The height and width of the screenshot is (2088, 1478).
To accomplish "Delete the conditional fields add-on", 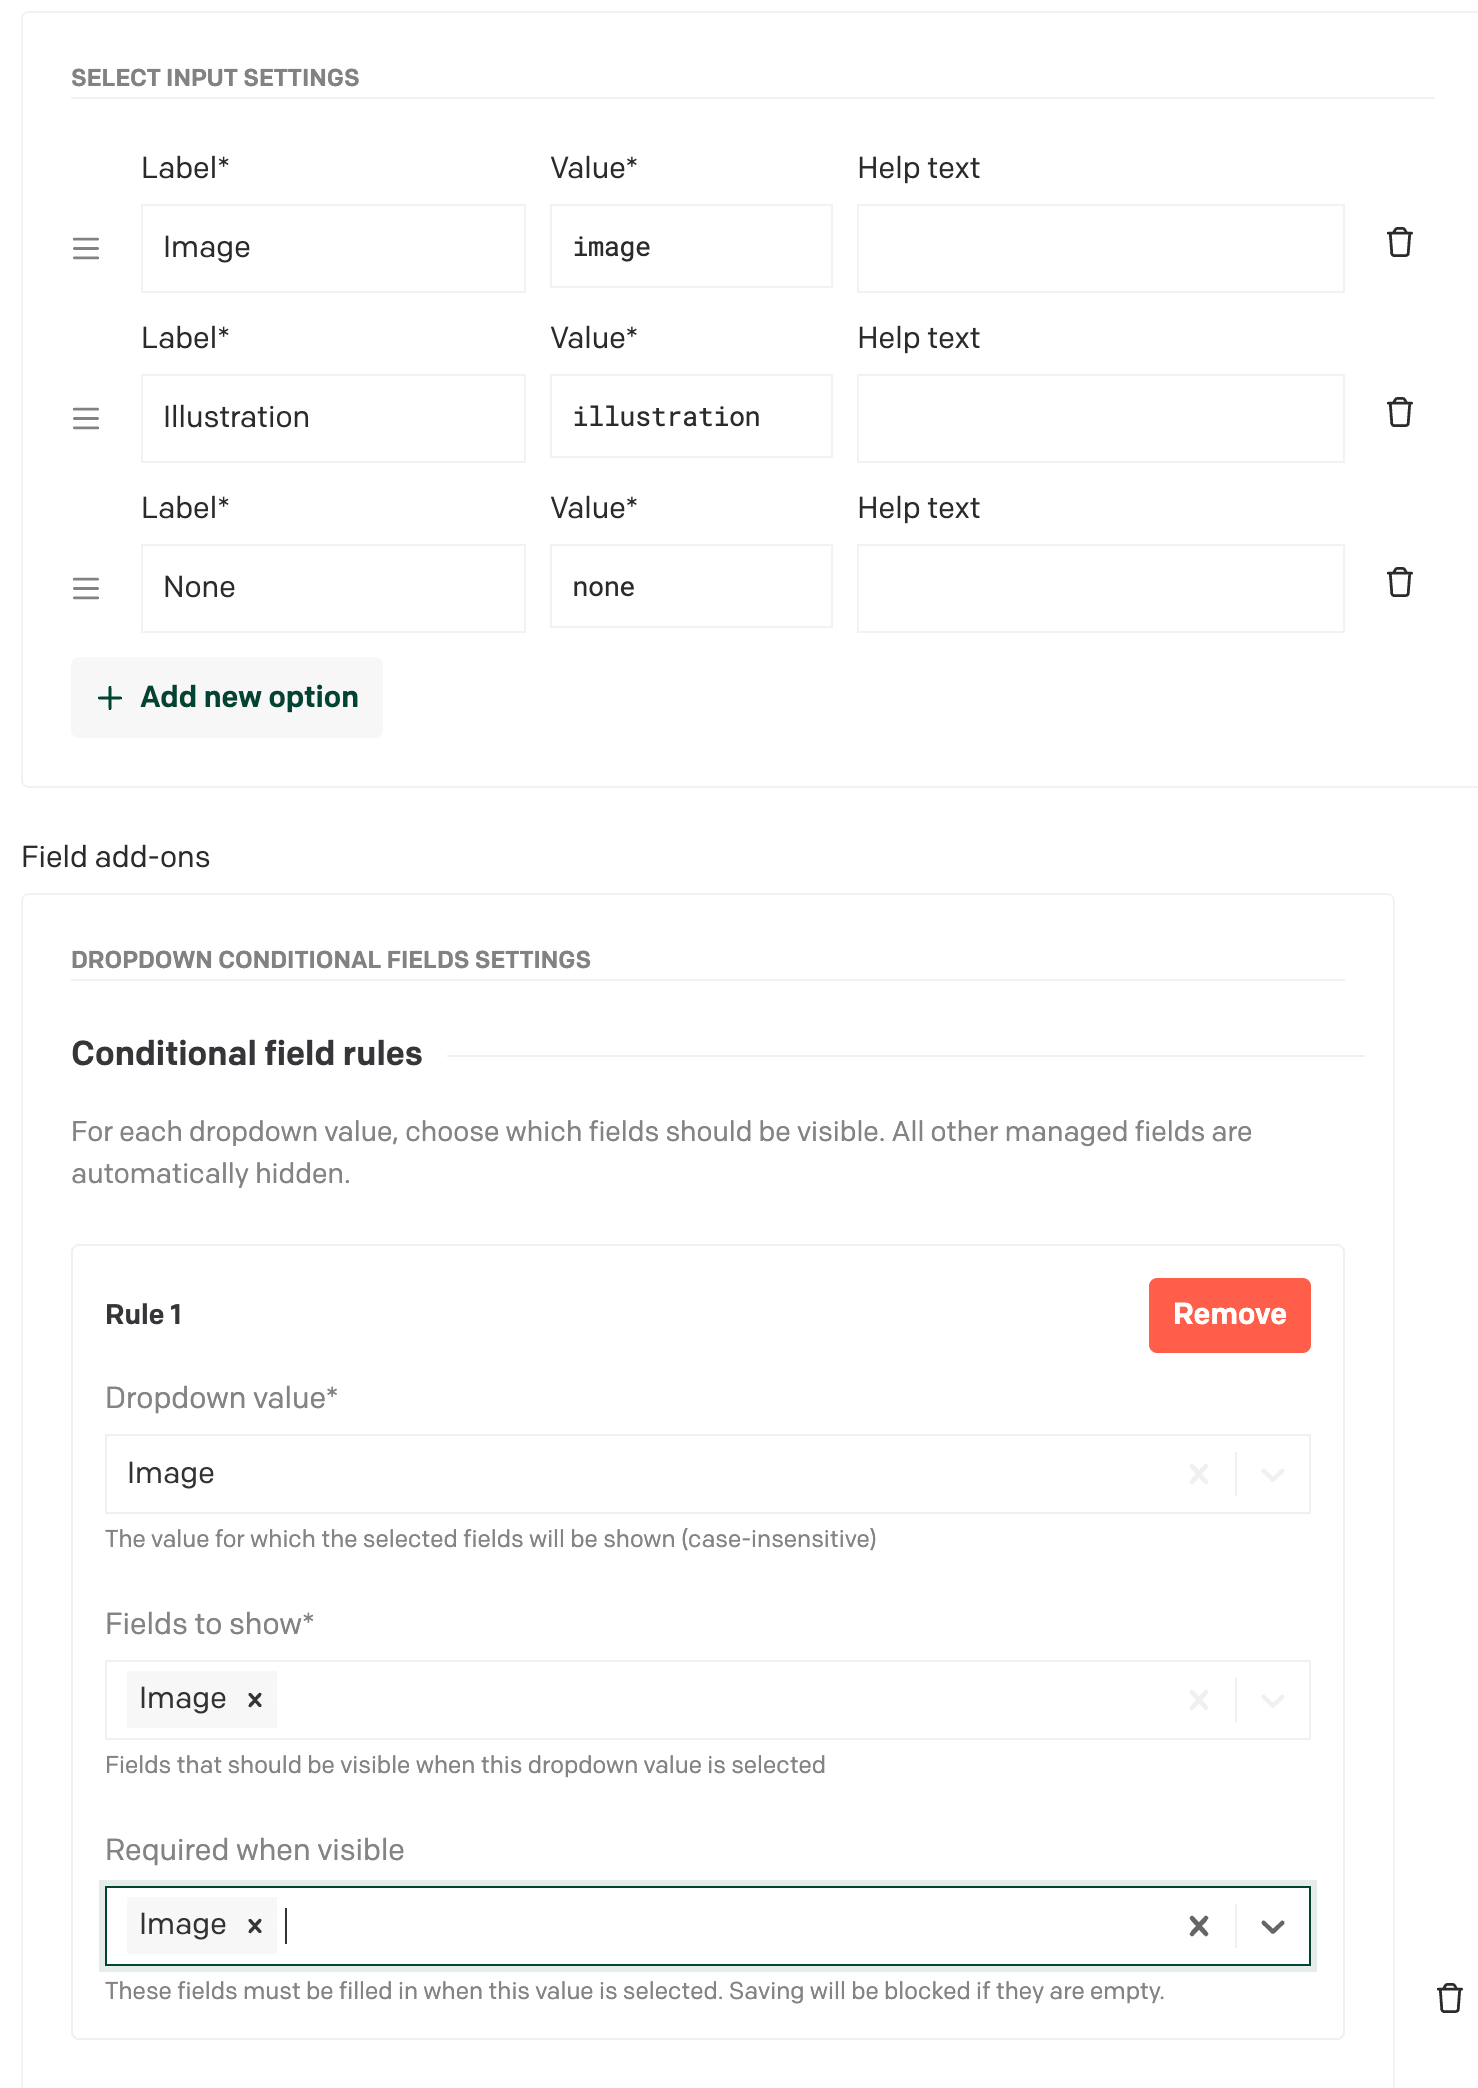I will point(1449,1998).
